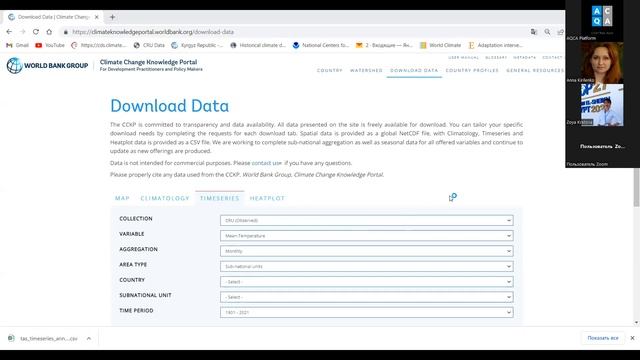Open a new browser tab
Viewport: 640px width, 360px height.
click(112, 17)
